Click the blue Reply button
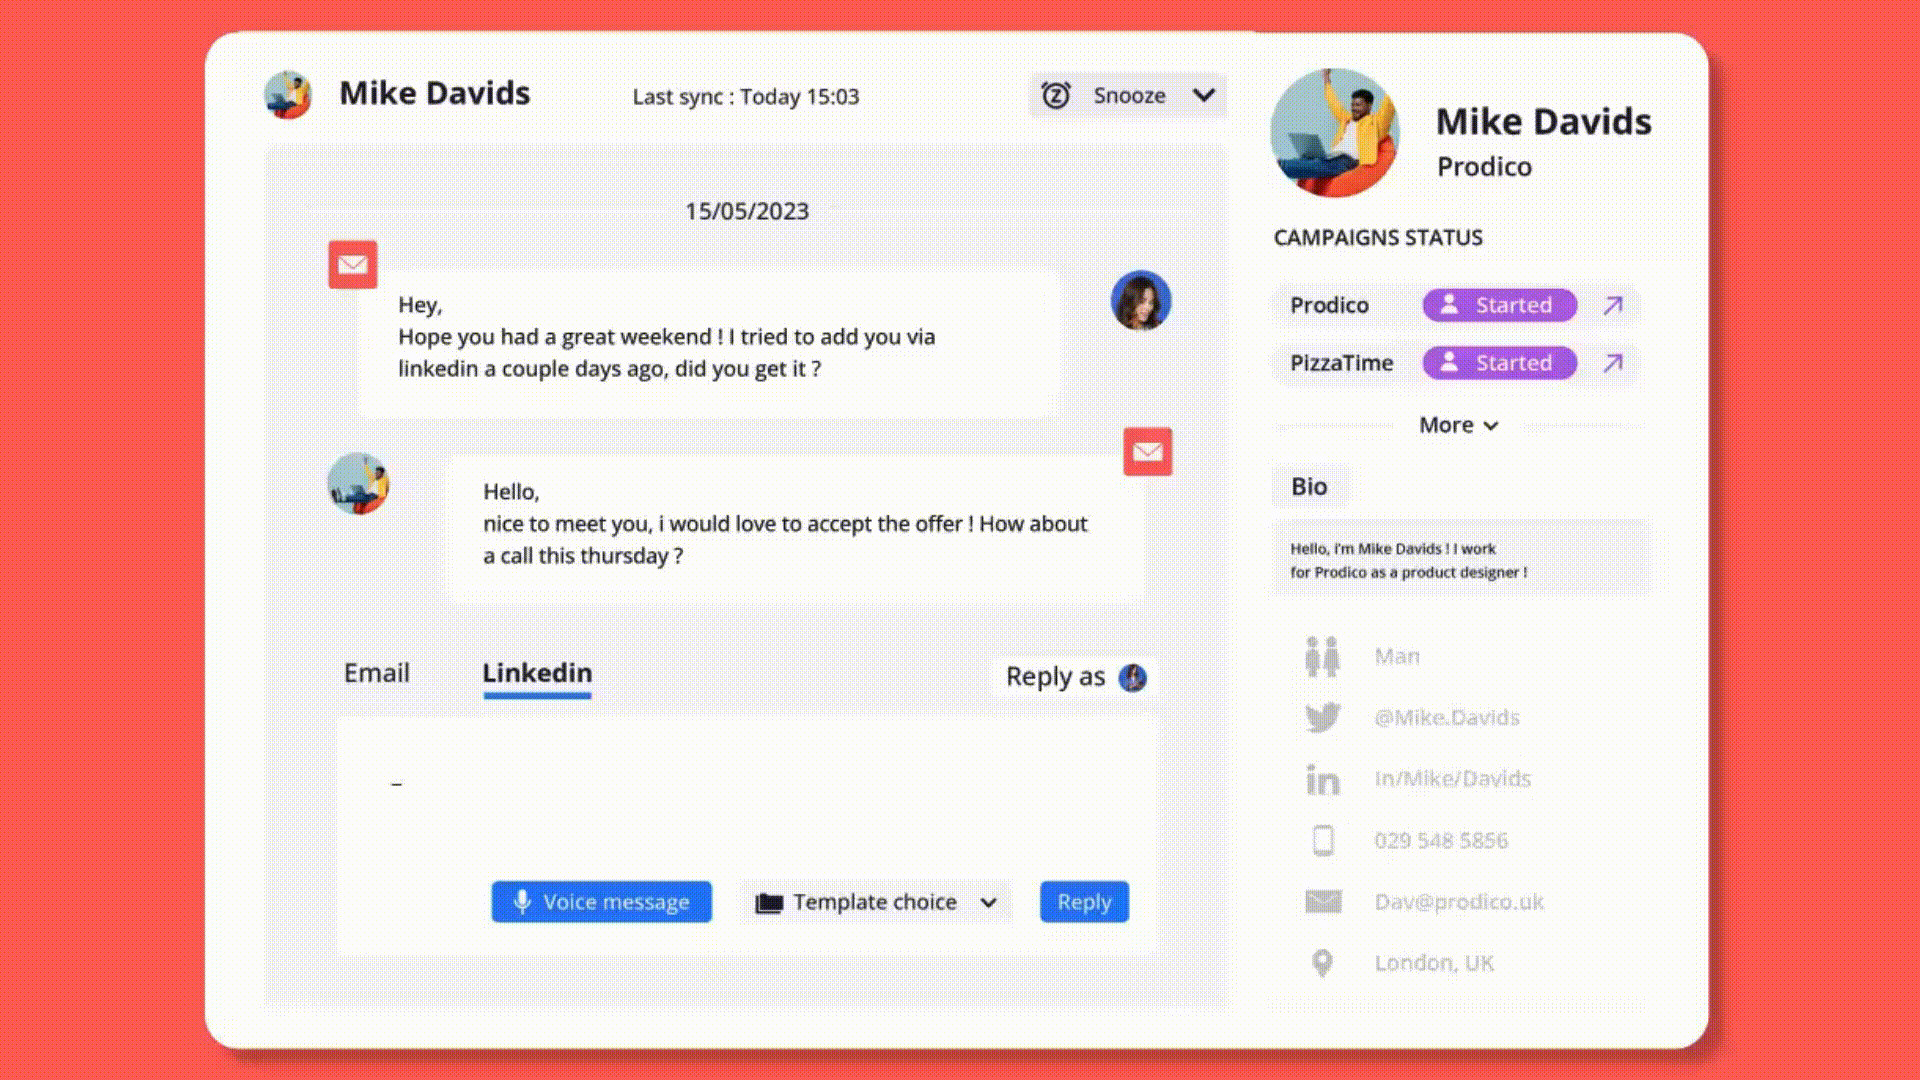 pyautogui.click(x=1084, y=902)
